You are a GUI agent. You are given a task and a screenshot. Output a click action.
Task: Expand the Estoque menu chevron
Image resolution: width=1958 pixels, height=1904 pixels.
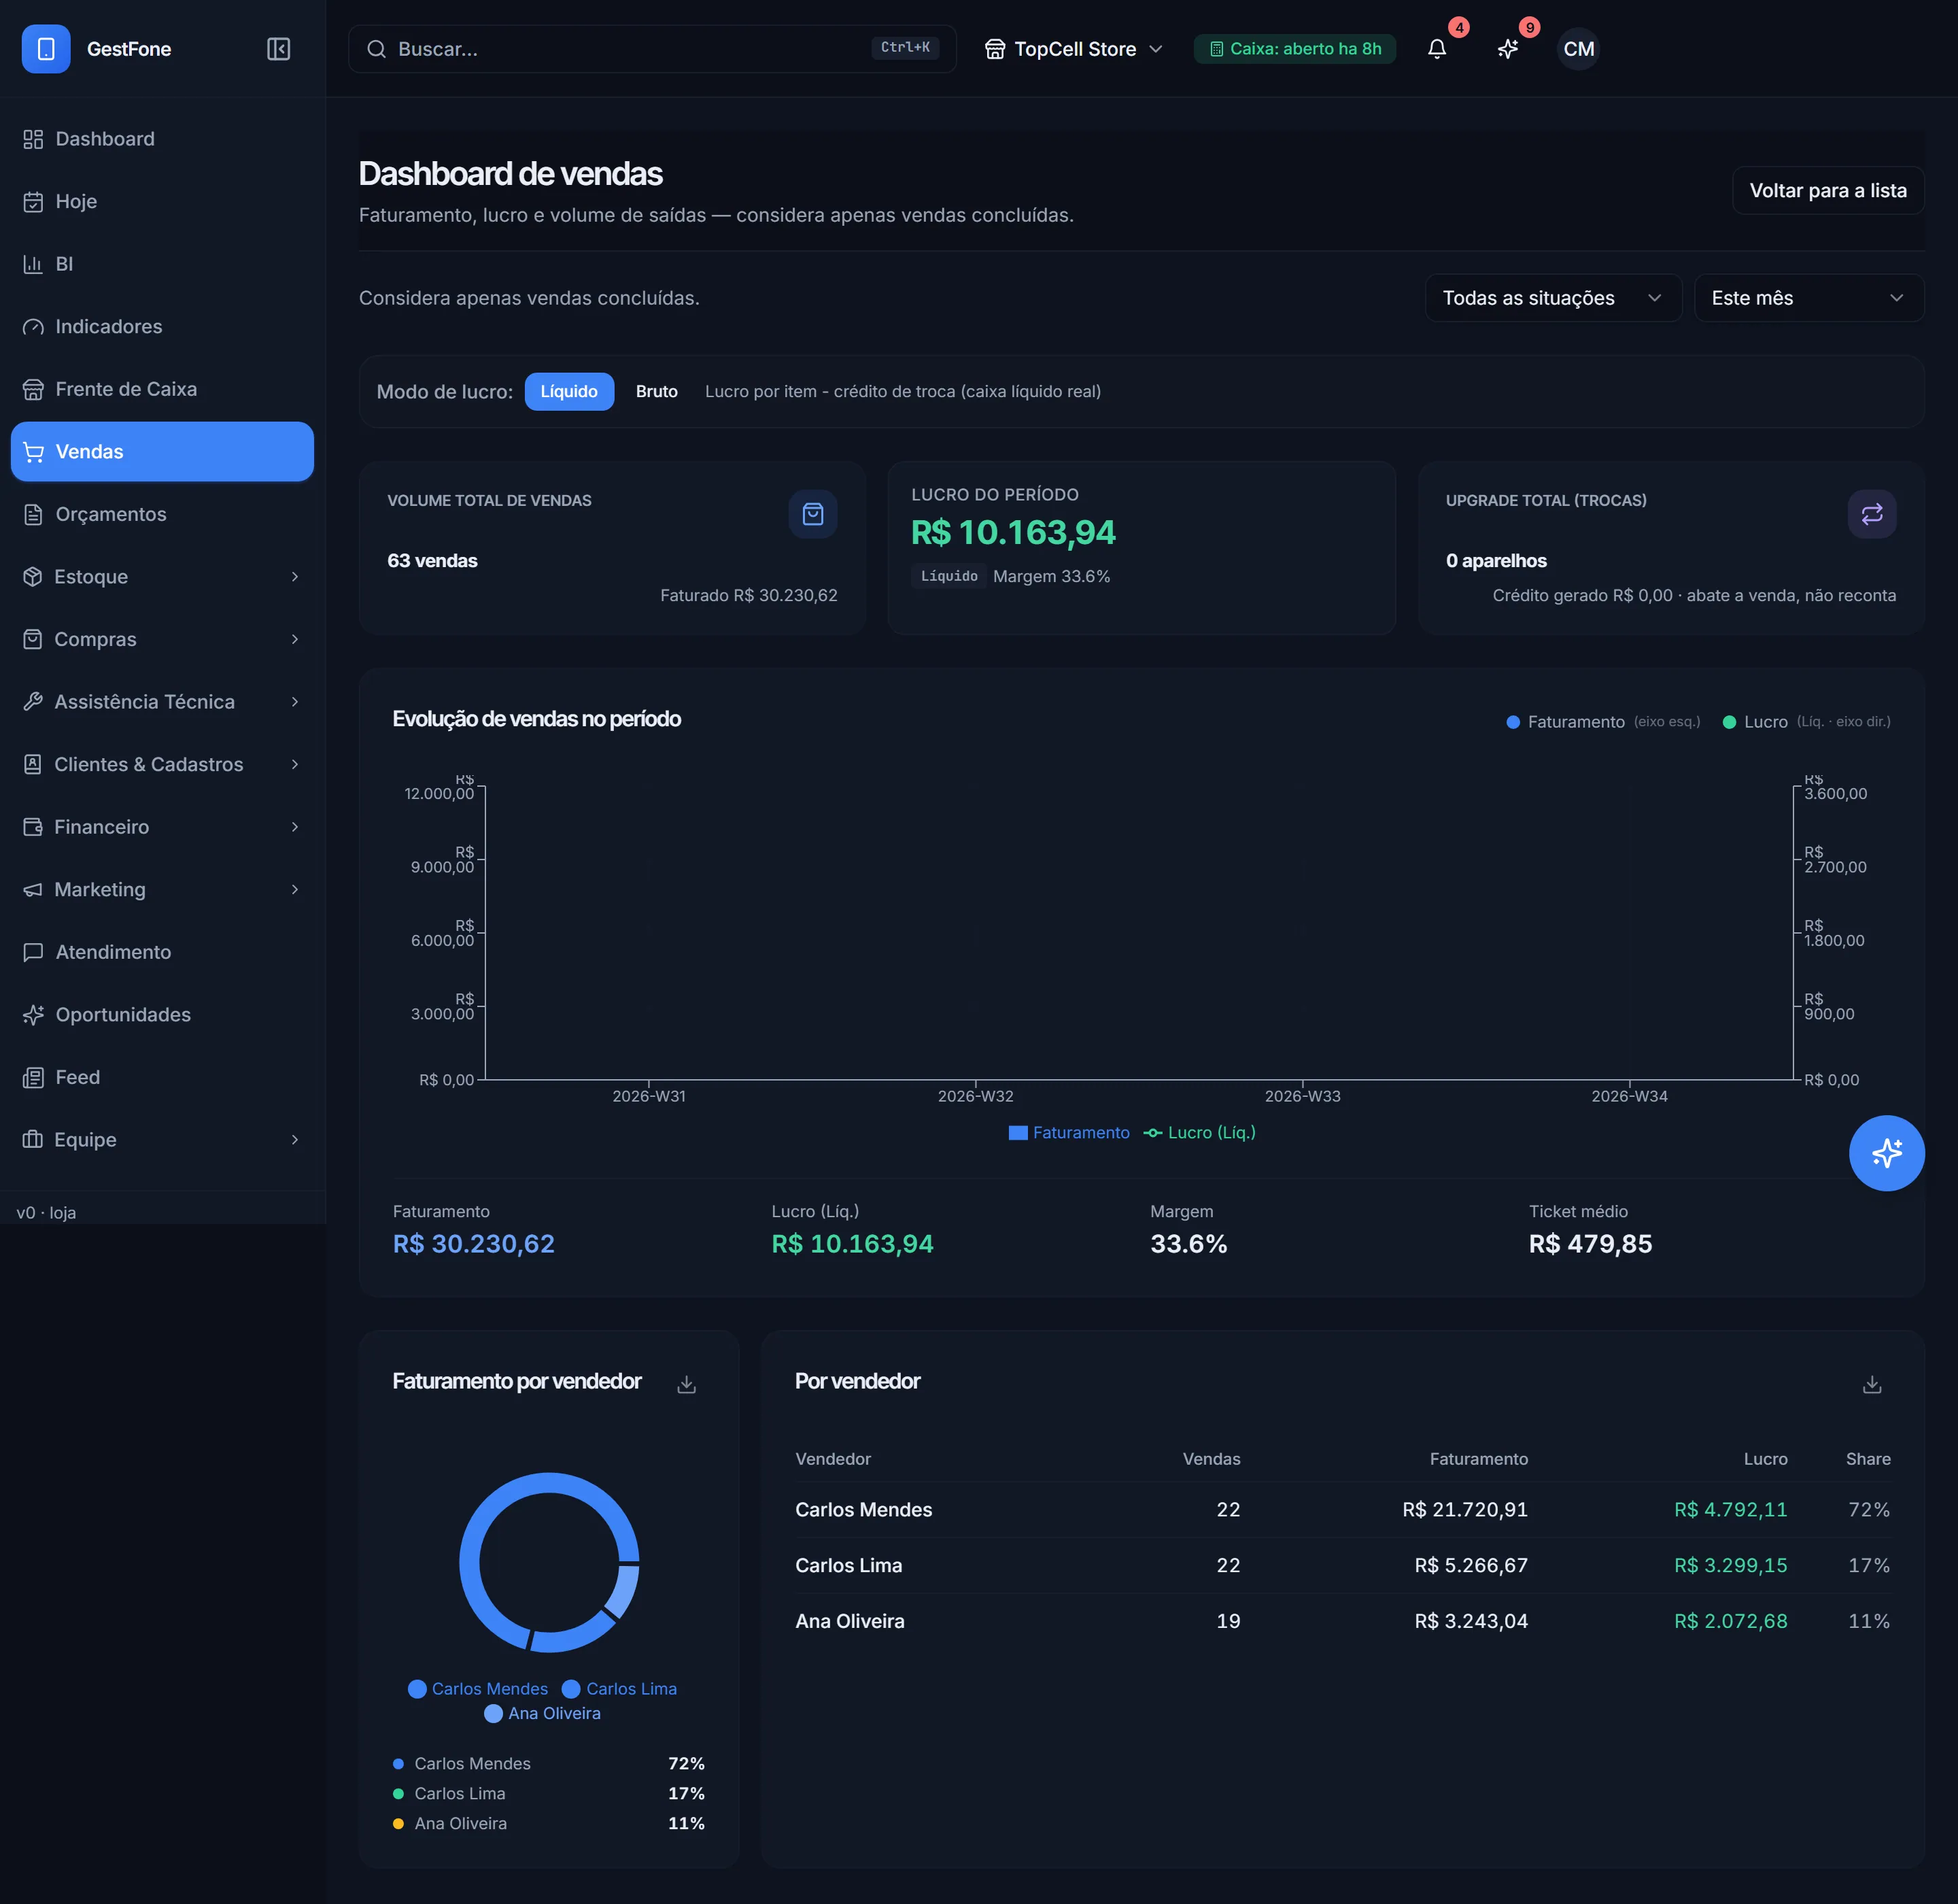tap(295, 577)
